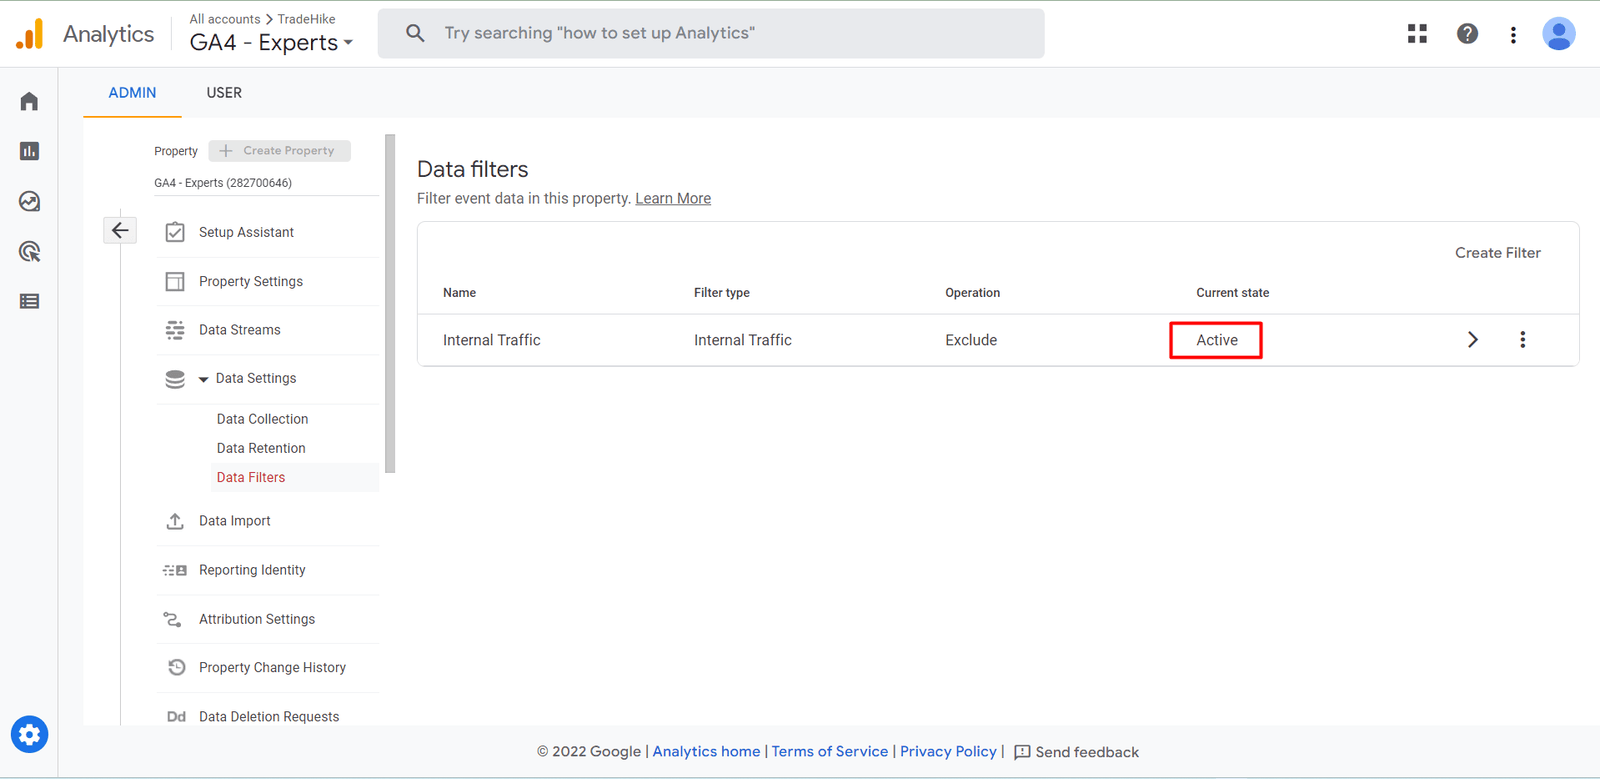Screen dimensions: 1600x779
Task: Open the Configure table icon
Action: tap(29, 301)
